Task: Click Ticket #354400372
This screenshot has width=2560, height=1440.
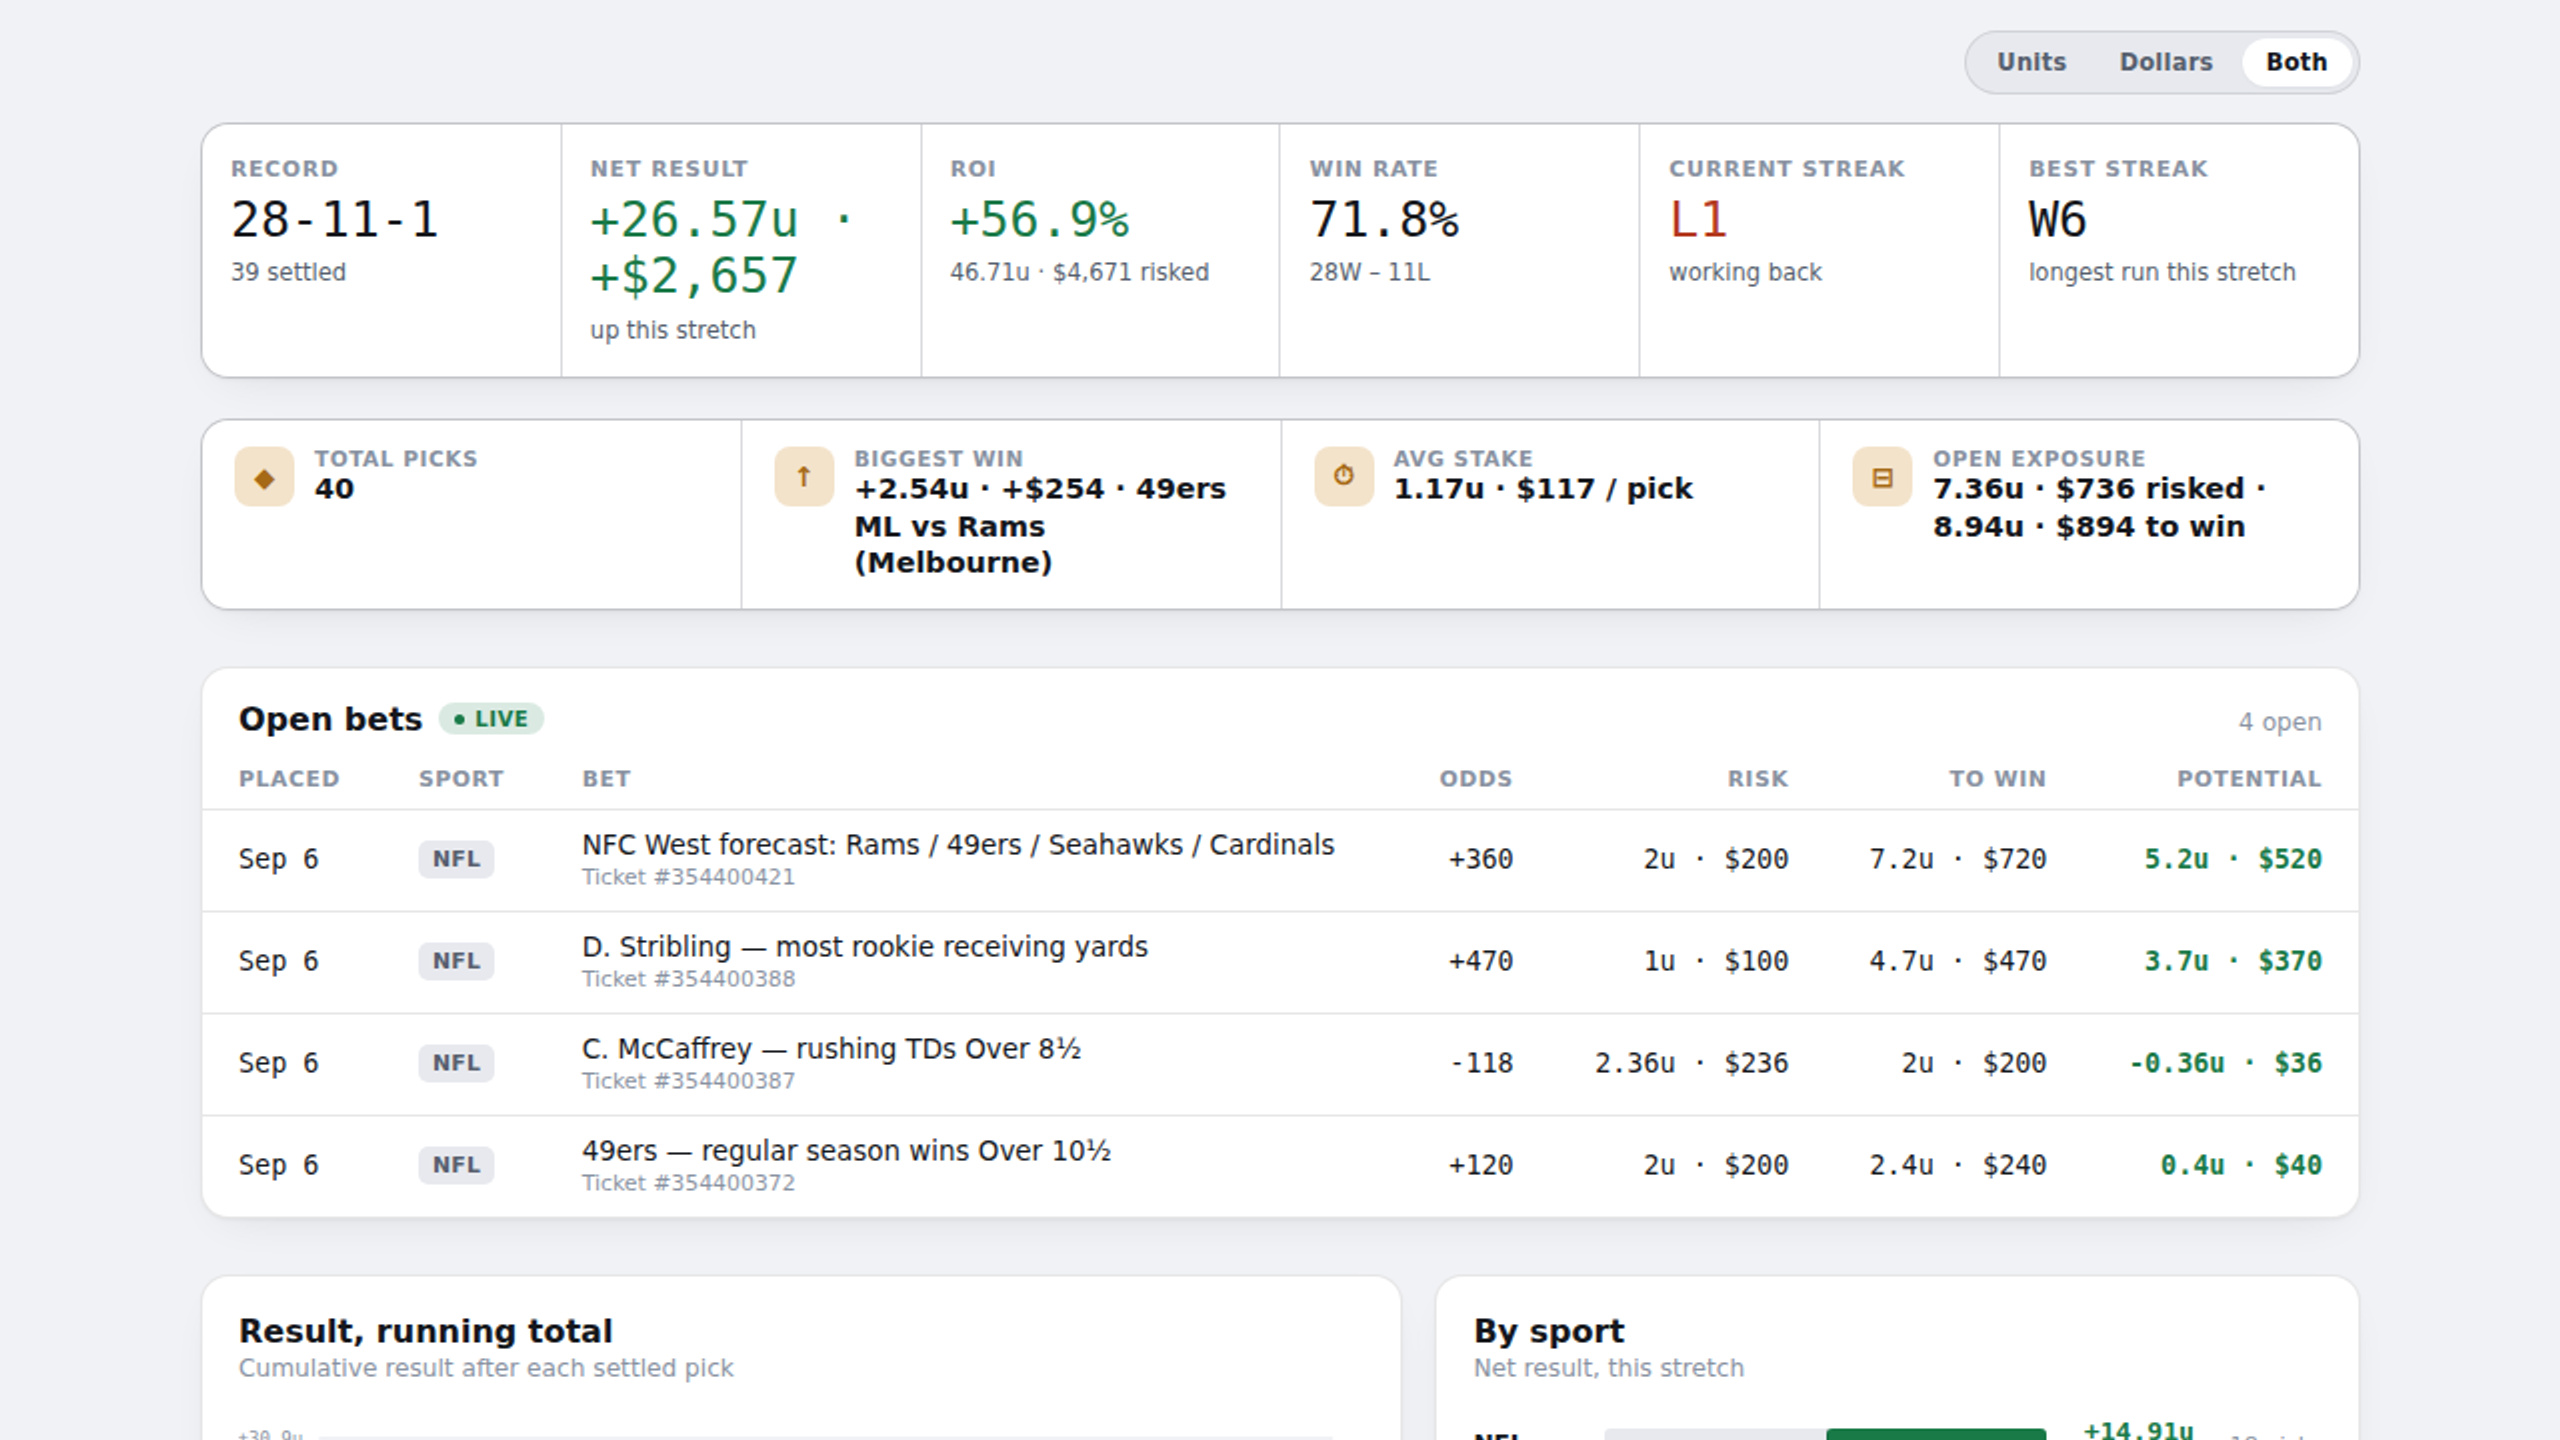Action: click(688, 1183)
